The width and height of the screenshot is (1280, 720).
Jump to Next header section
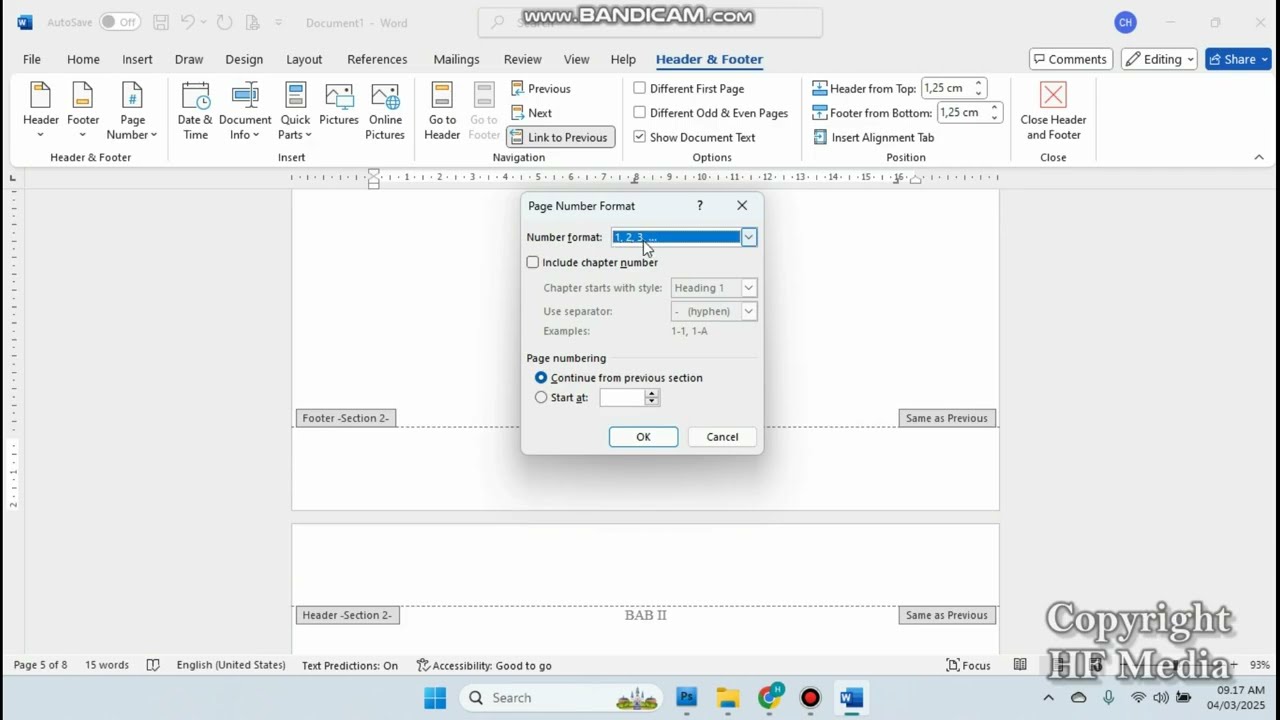pyautogui.click(x=531, y=113)
